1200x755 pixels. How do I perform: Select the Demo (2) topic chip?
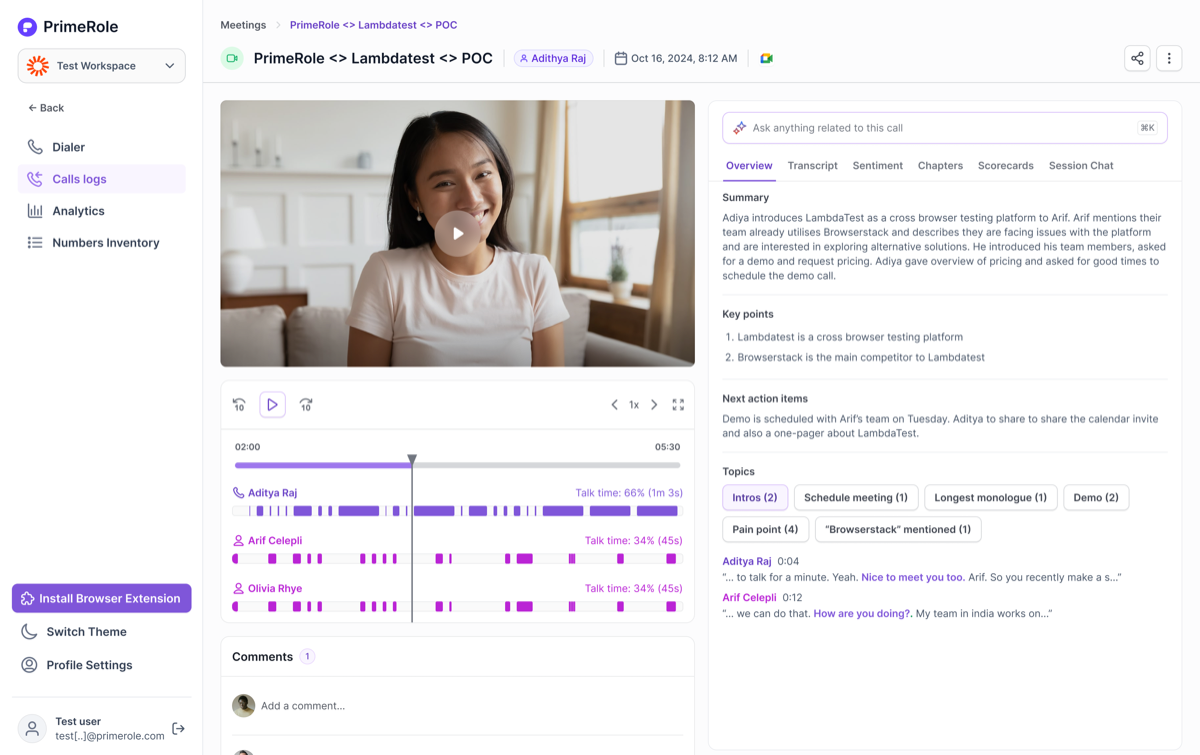click(1096, 498)
